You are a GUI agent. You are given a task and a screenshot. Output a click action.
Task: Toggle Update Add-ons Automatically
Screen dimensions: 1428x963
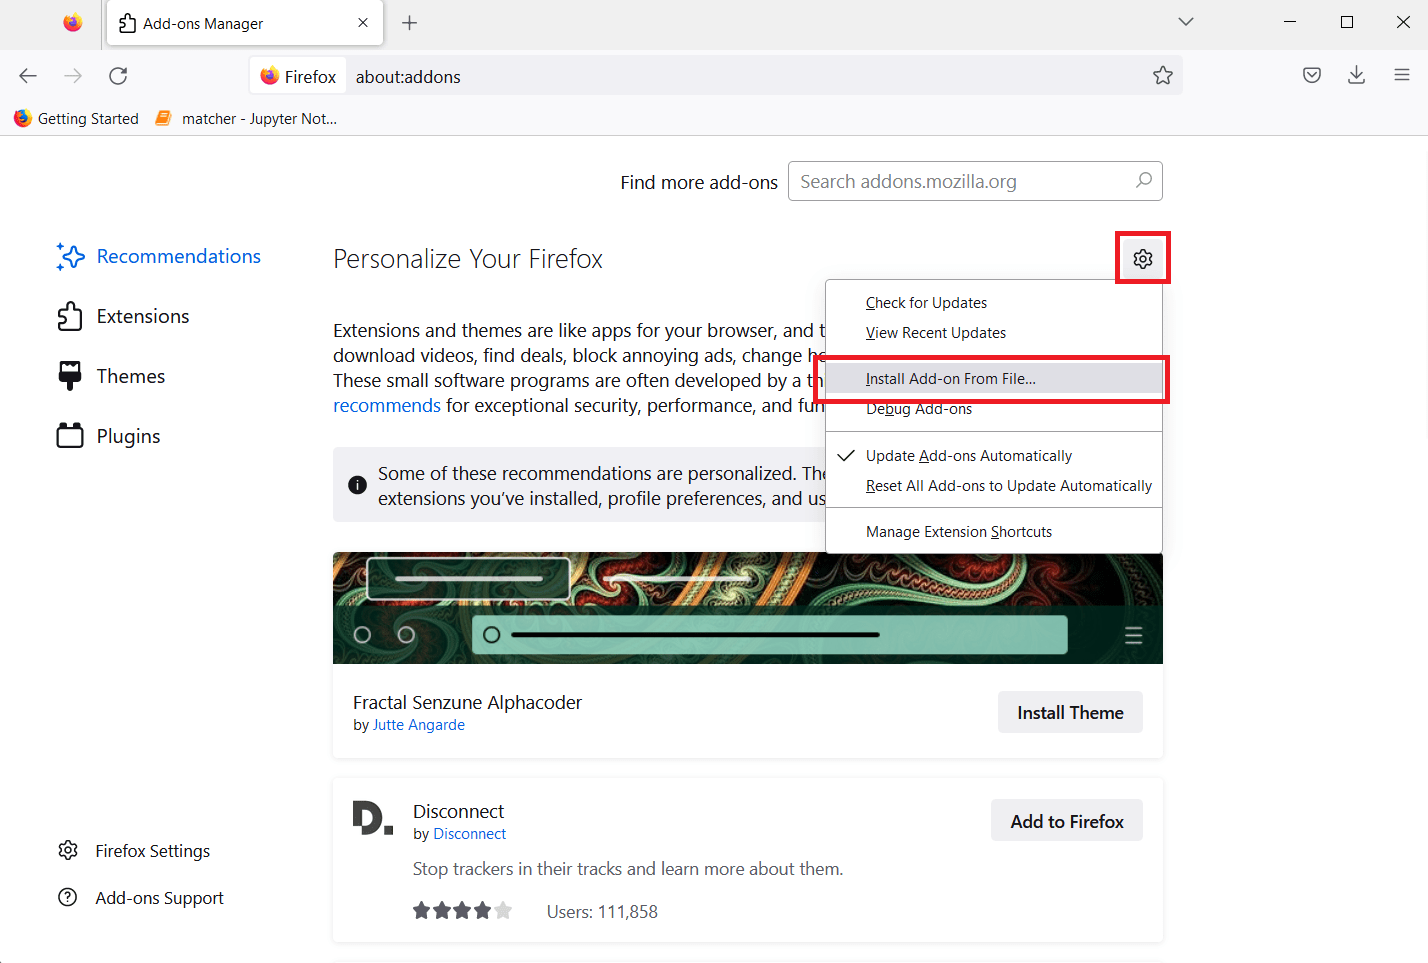pyautogui.click(x=994, y=456)
